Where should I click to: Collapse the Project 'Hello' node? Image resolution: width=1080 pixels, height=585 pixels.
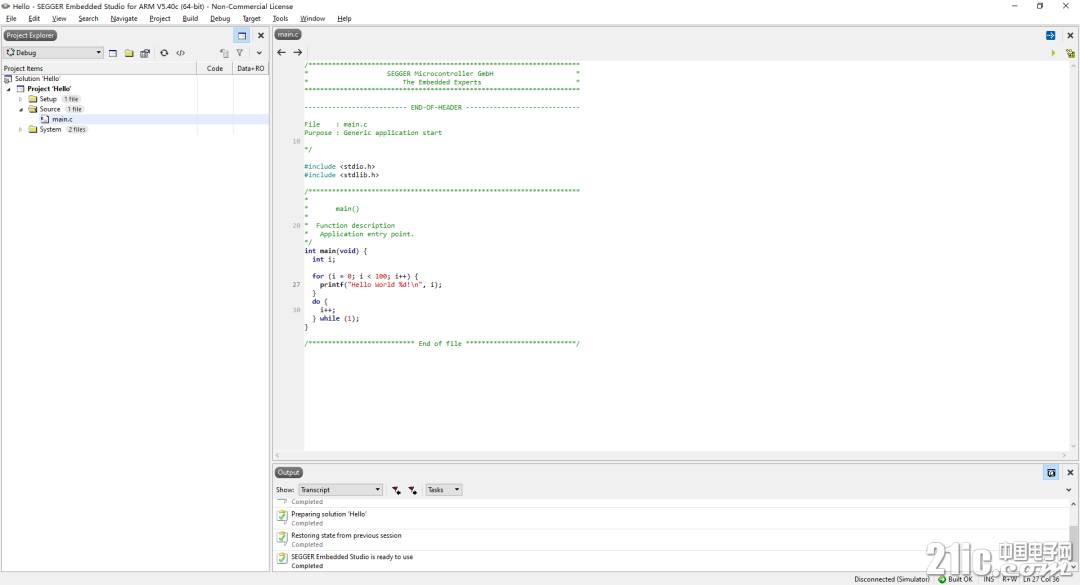9,90
